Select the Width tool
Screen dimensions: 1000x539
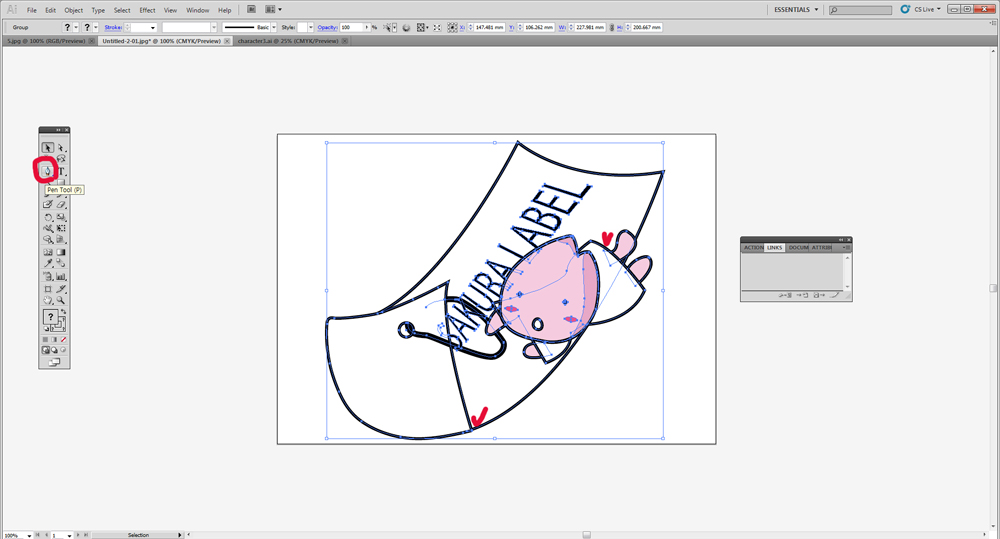click(x=48, y=228)
